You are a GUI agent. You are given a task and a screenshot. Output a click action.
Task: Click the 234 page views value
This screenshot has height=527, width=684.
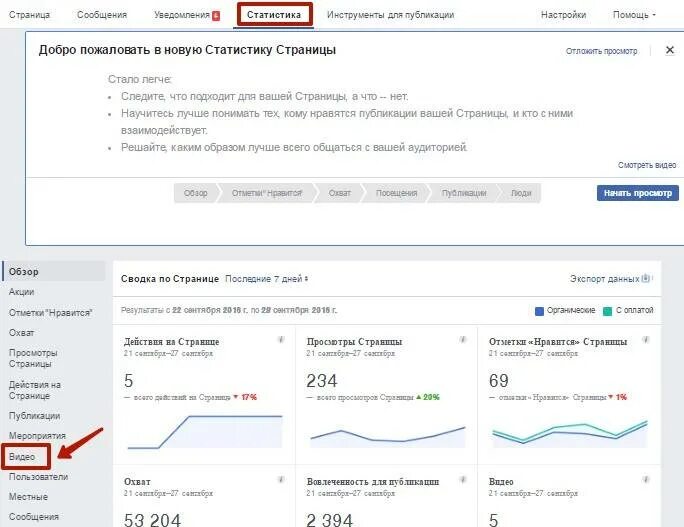(322, 381)
